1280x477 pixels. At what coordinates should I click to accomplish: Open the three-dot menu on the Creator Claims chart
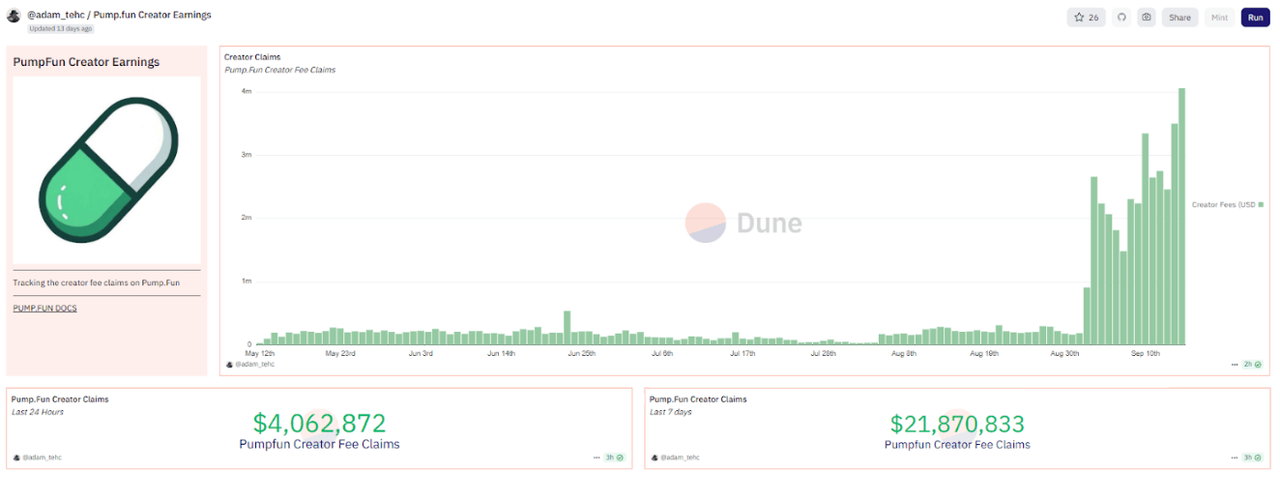click(1235, 365)
